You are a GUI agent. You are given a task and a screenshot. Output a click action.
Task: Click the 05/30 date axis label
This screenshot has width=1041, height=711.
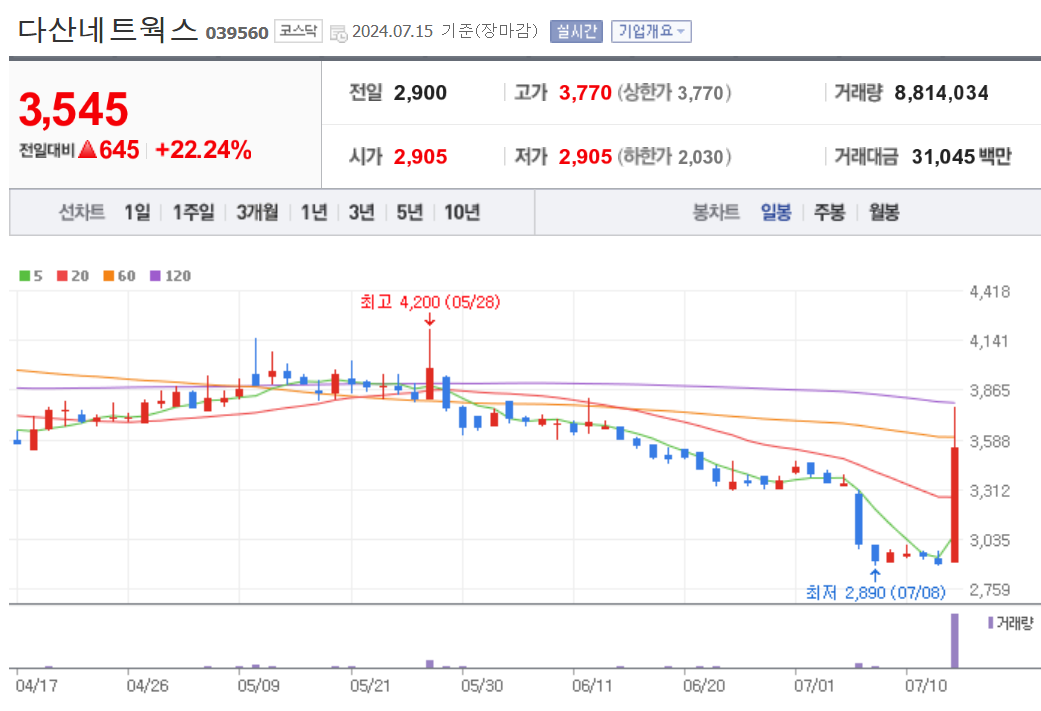481,686
